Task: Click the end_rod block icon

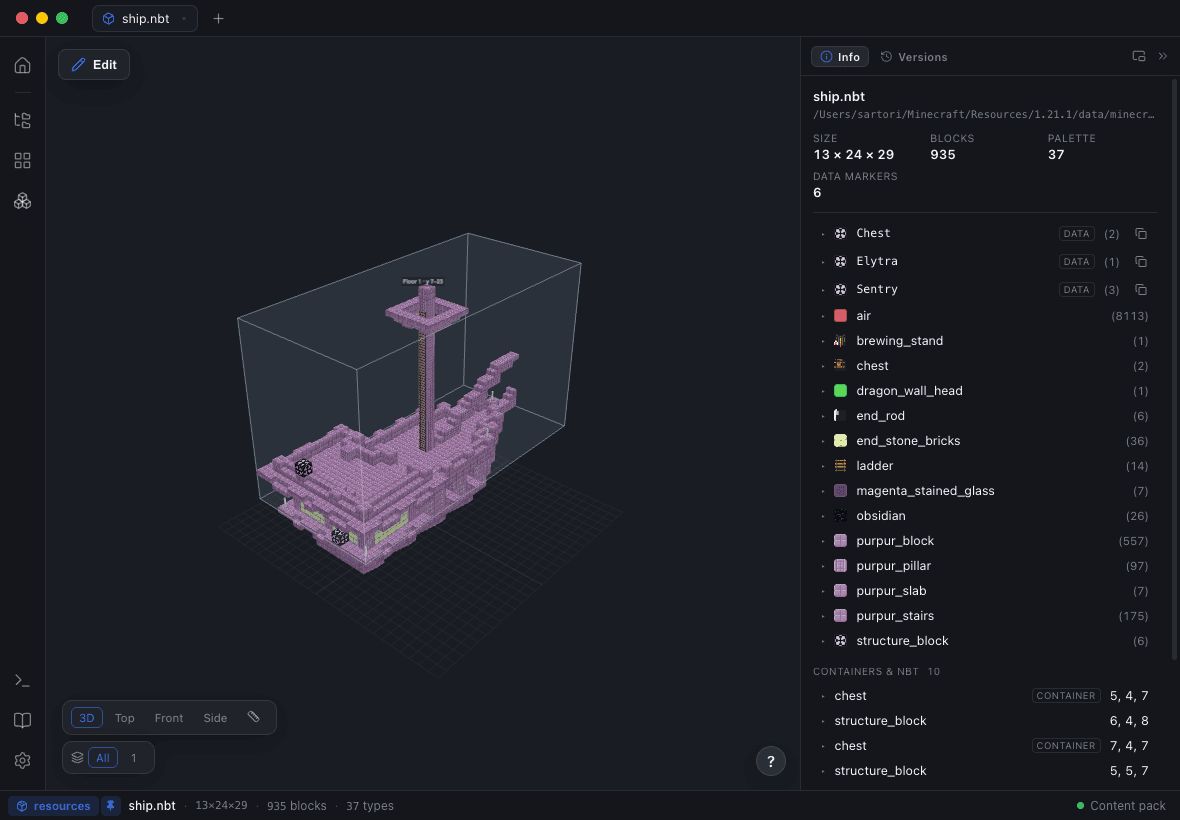Action: point(841,415)
